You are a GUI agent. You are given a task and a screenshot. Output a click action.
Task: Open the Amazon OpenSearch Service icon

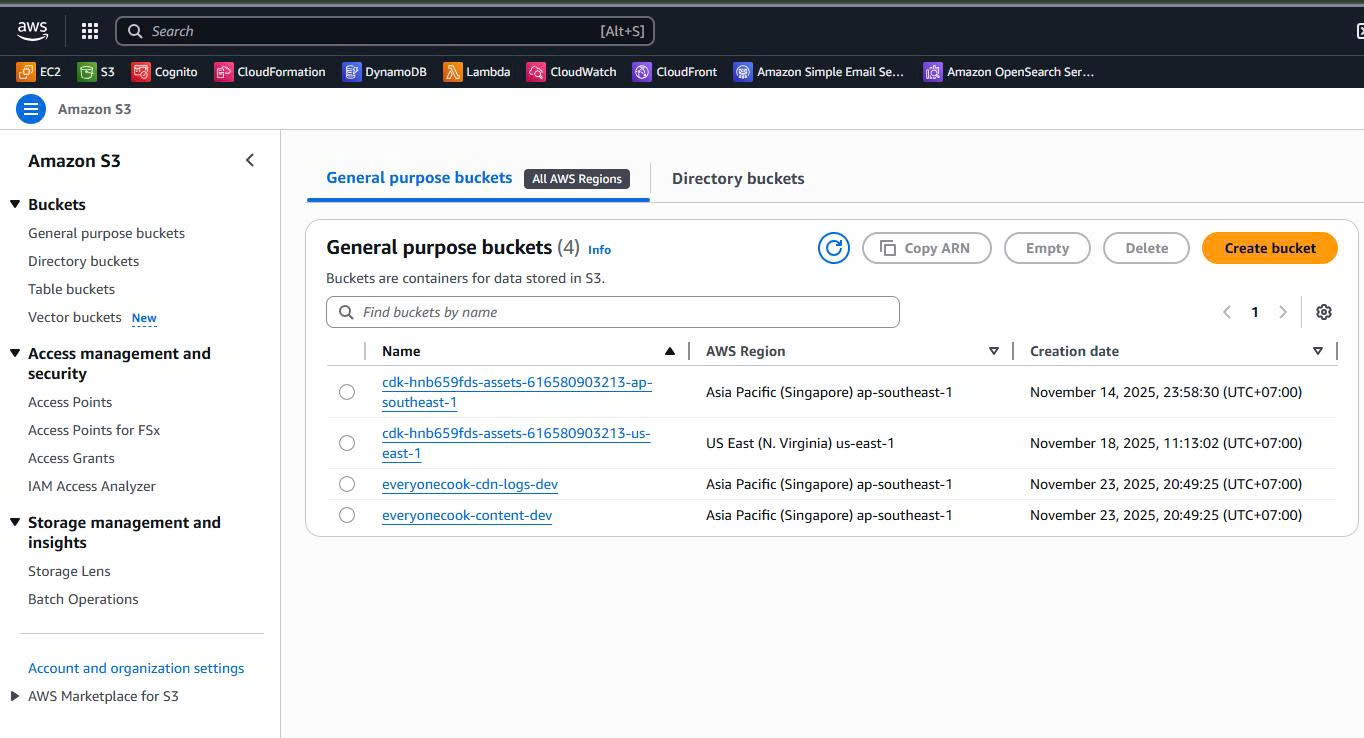pyautogui.click(x=933, y=72)
